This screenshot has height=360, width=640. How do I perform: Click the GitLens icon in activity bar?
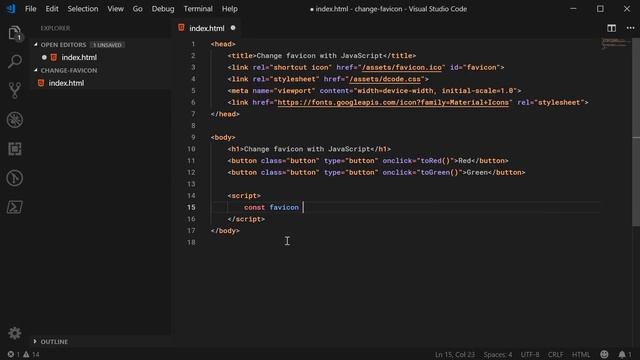point(15,178)
